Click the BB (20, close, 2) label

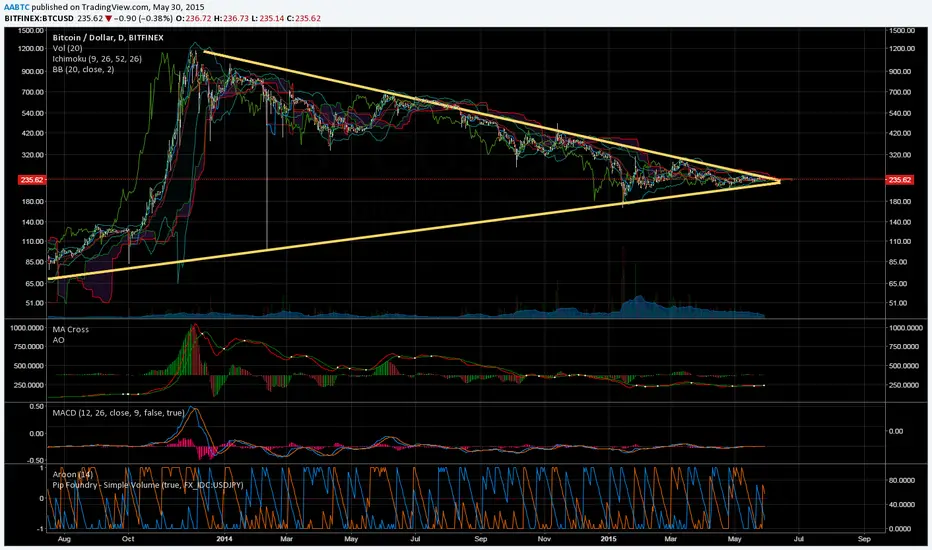point(83,70)
